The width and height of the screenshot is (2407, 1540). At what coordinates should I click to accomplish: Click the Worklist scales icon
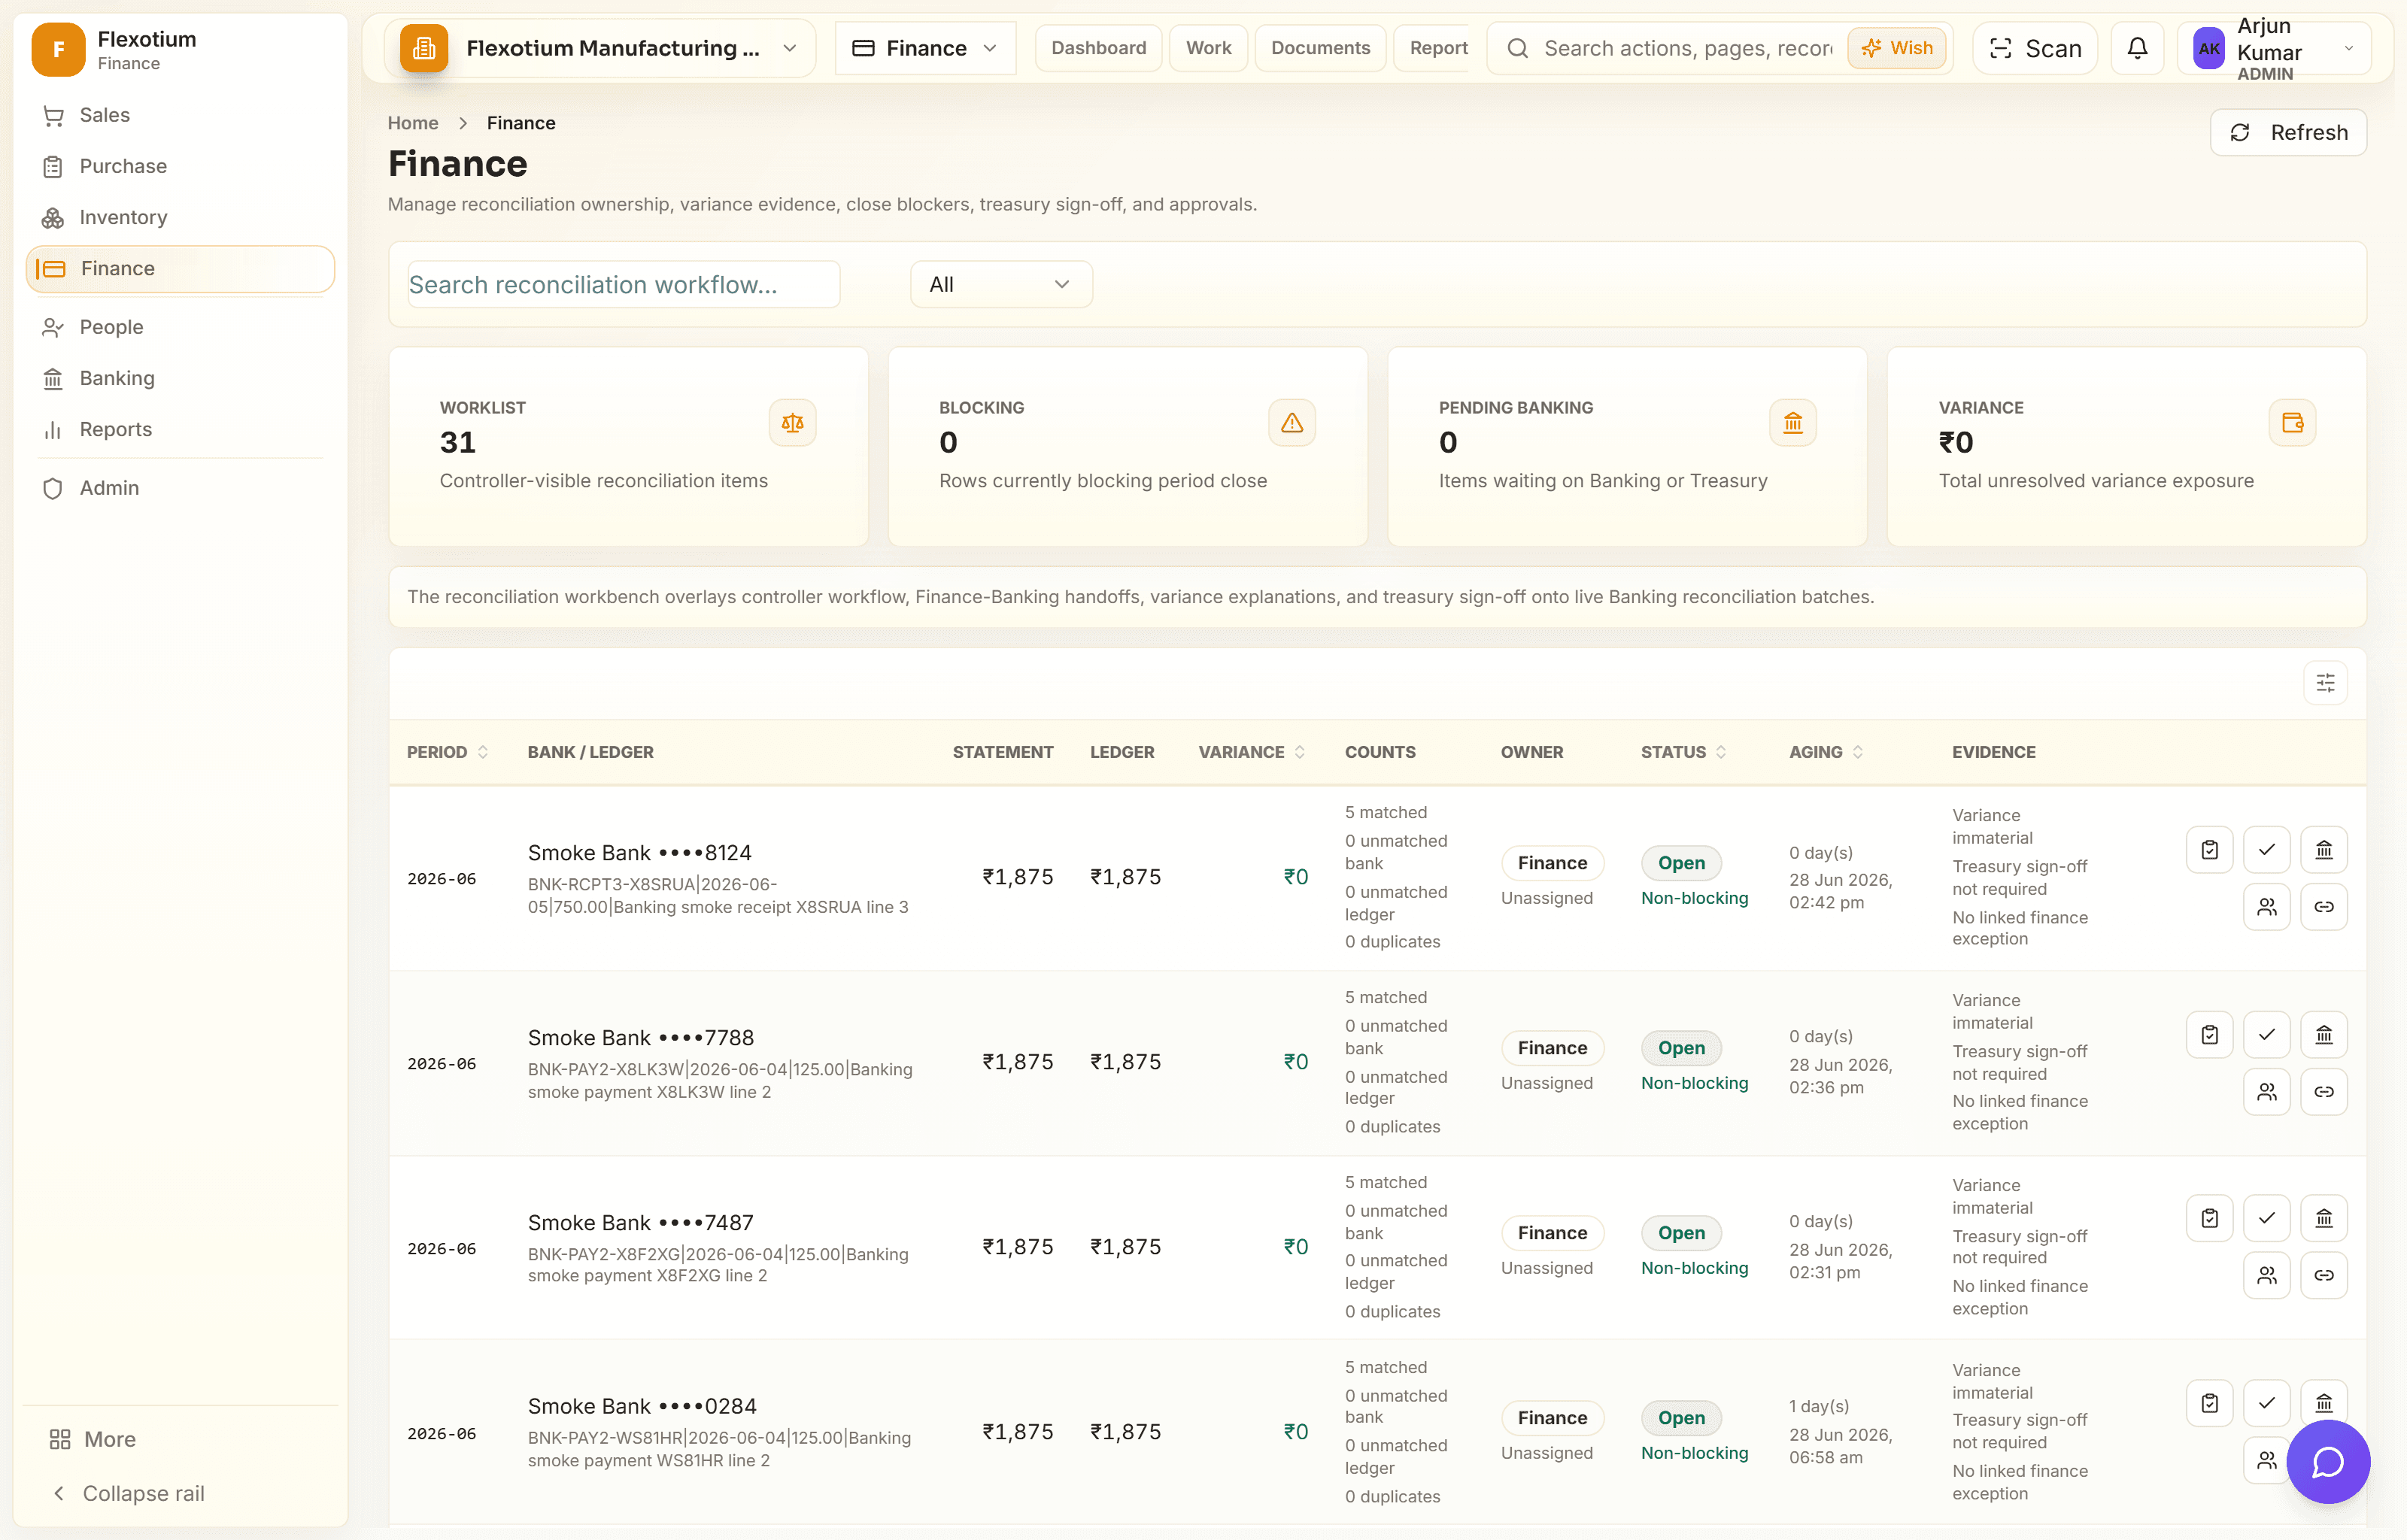pyautogui.click(x=792, y=423)
